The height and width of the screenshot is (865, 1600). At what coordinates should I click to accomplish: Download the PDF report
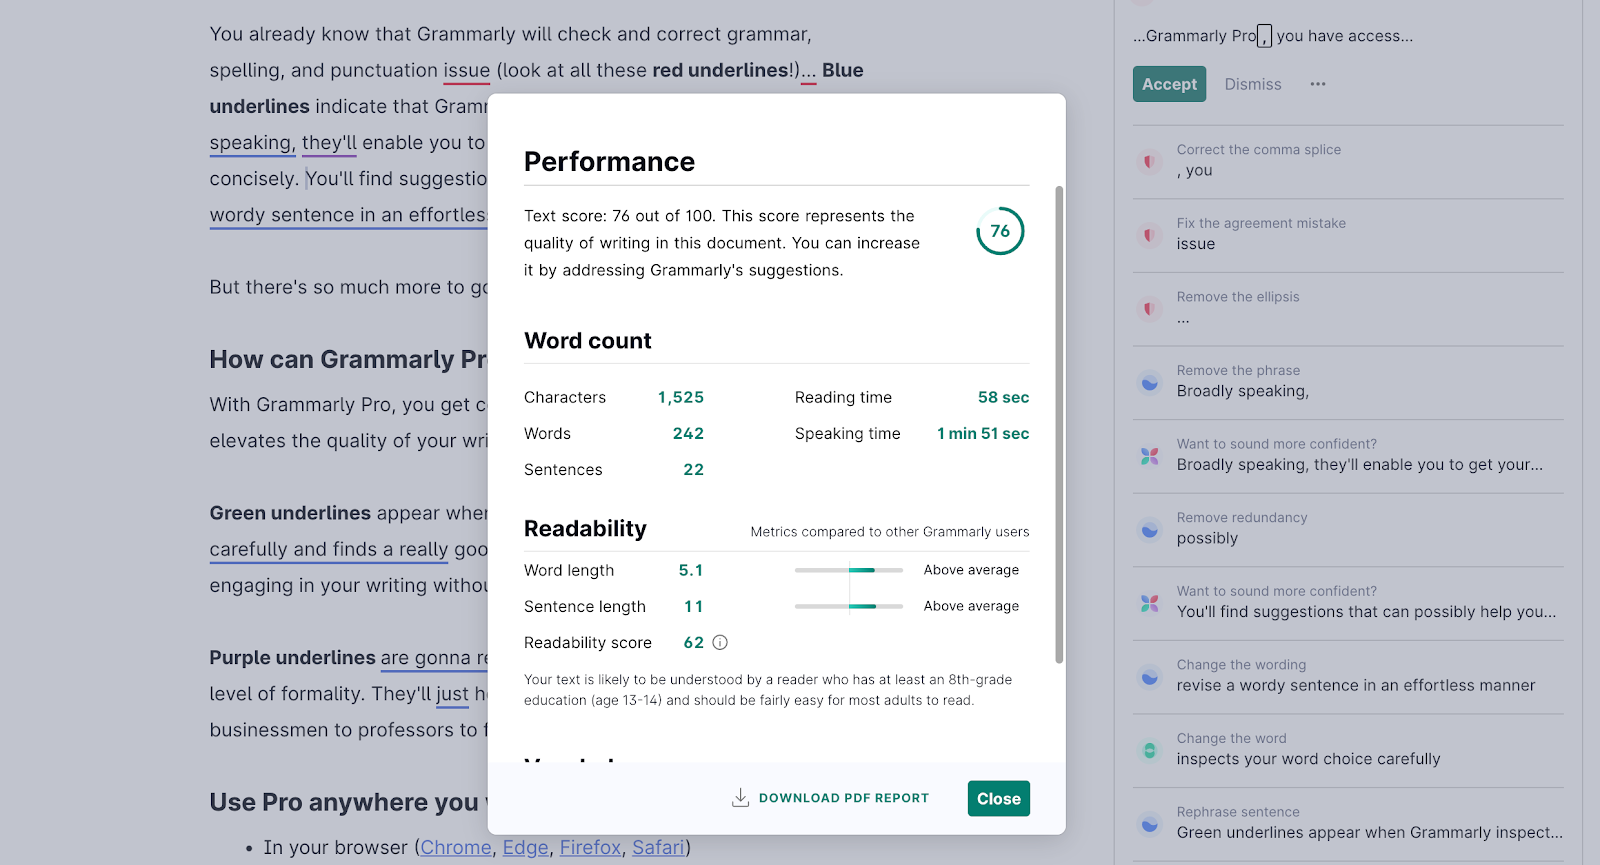tap(830, 798)
